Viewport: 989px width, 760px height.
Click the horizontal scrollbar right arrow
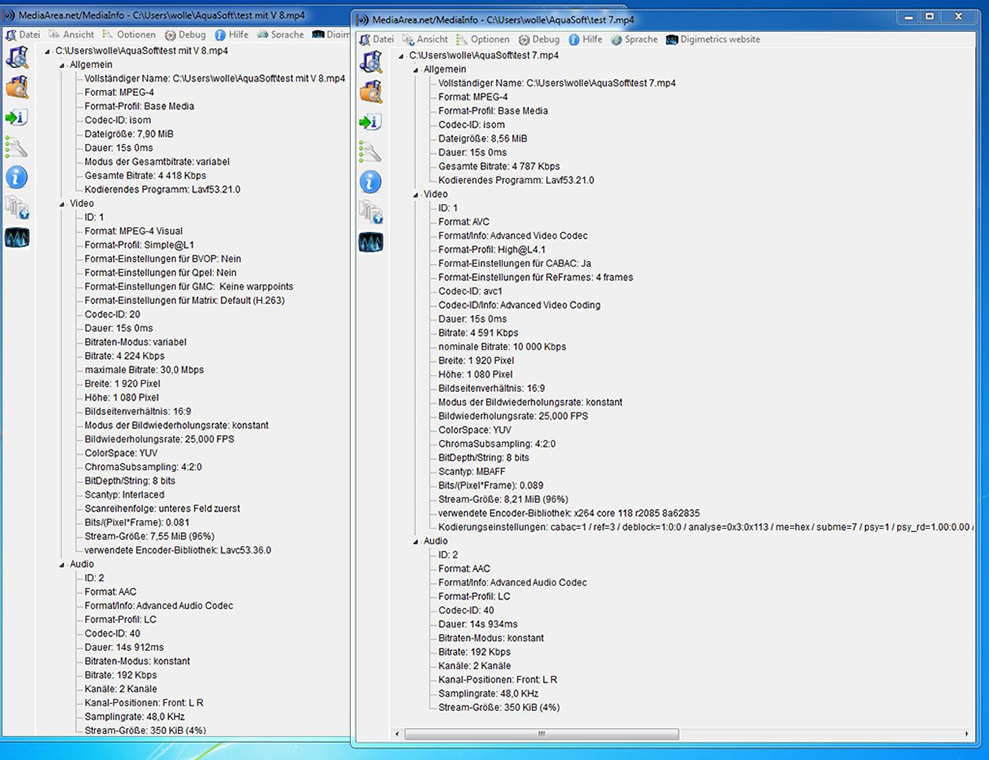pos(965,735)
